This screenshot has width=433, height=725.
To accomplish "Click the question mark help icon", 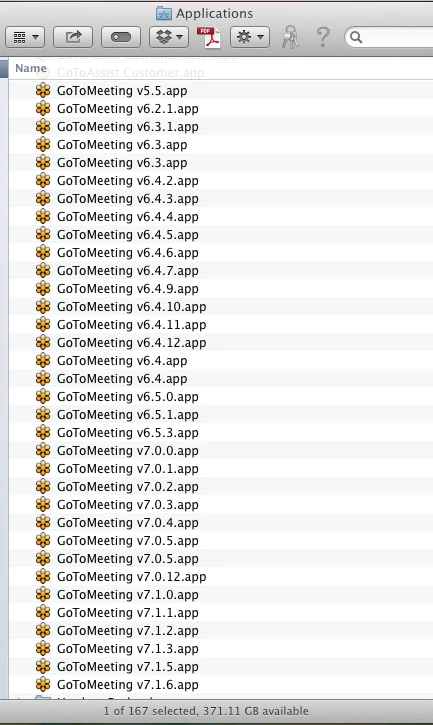I will (323, 37).
